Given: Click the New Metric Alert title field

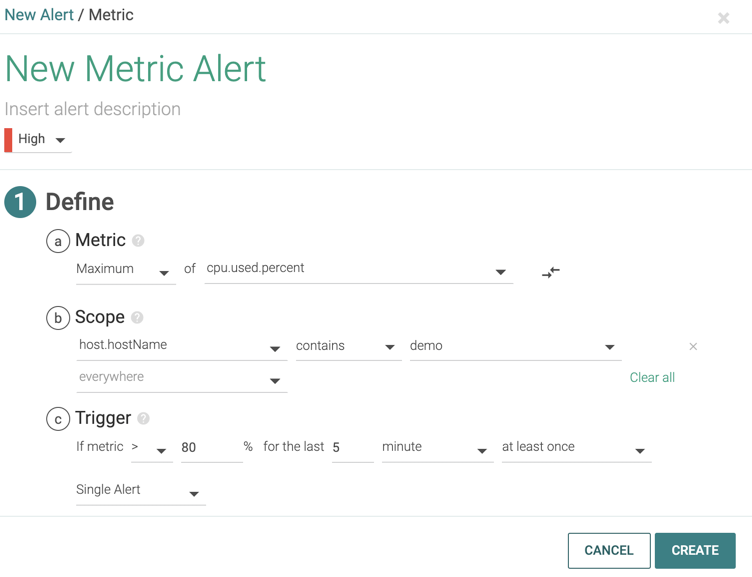Looking at the screenshot, I should (x=135, y=69).
